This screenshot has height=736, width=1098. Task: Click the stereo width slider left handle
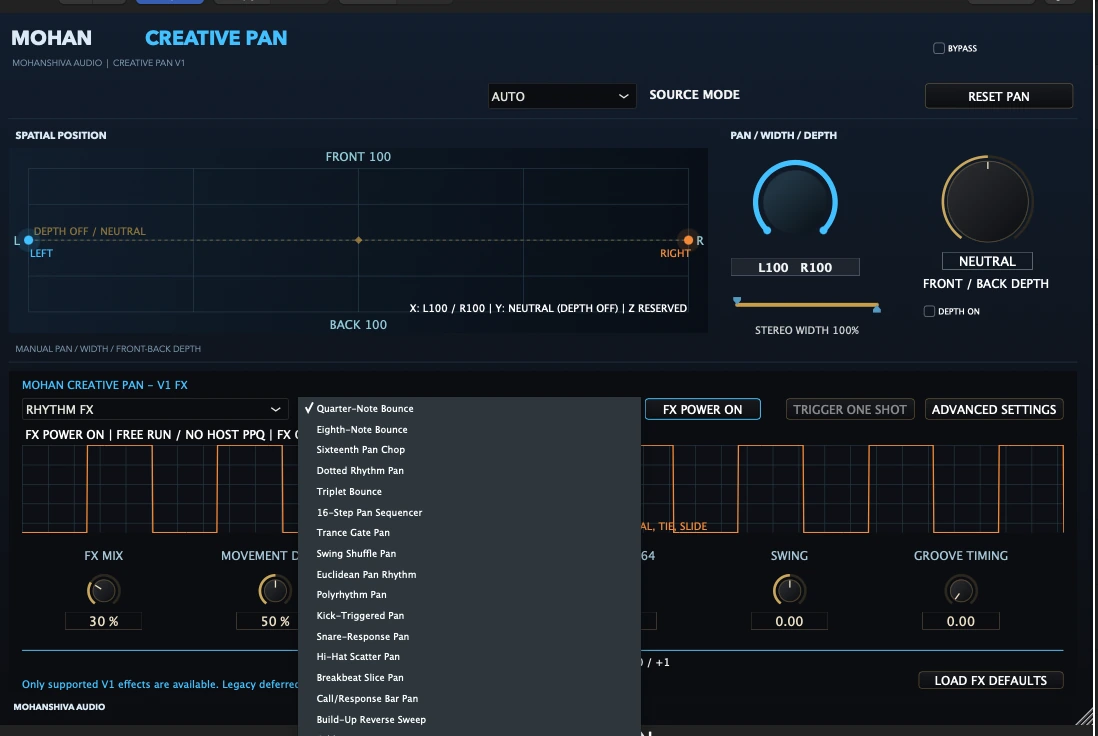pos(737,301)
